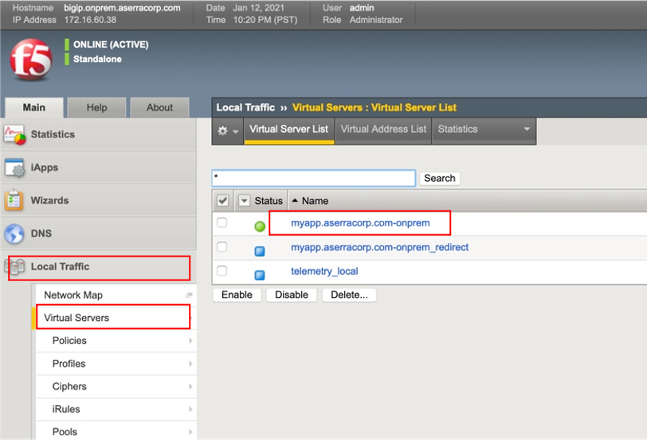
Task: Click blue status icon for telemetry_local
Action: pyautogui.click(x=260, y=273)
